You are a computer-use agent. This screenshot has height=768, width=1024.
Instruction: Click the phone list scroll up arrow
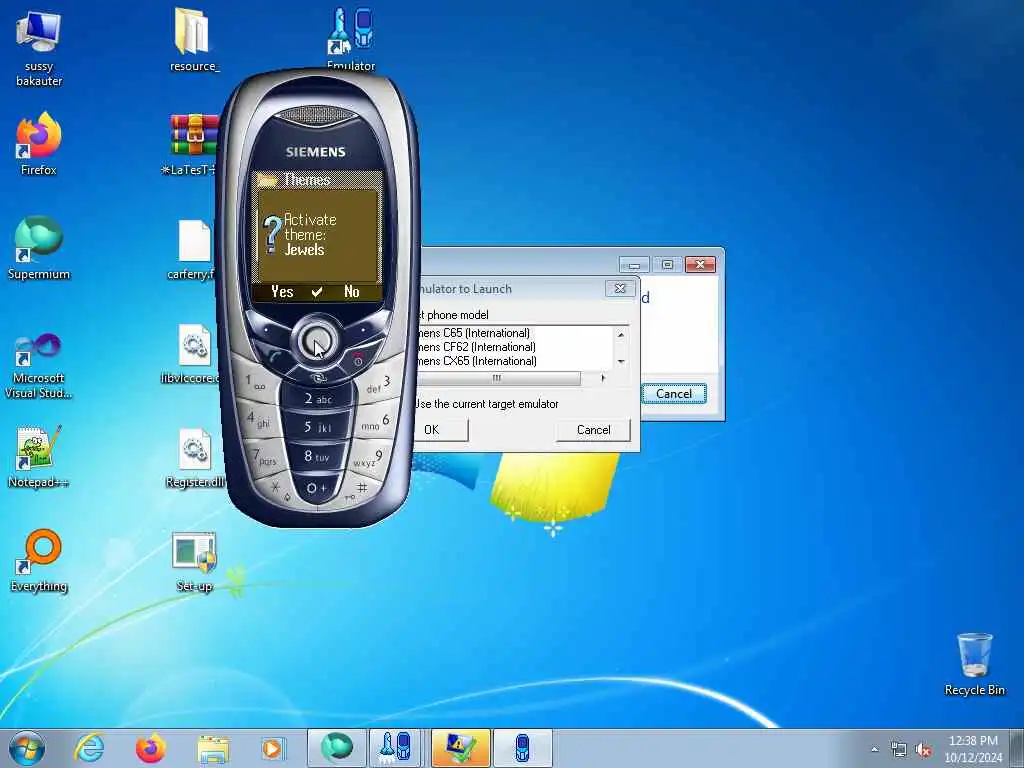[x=621, y=335]
